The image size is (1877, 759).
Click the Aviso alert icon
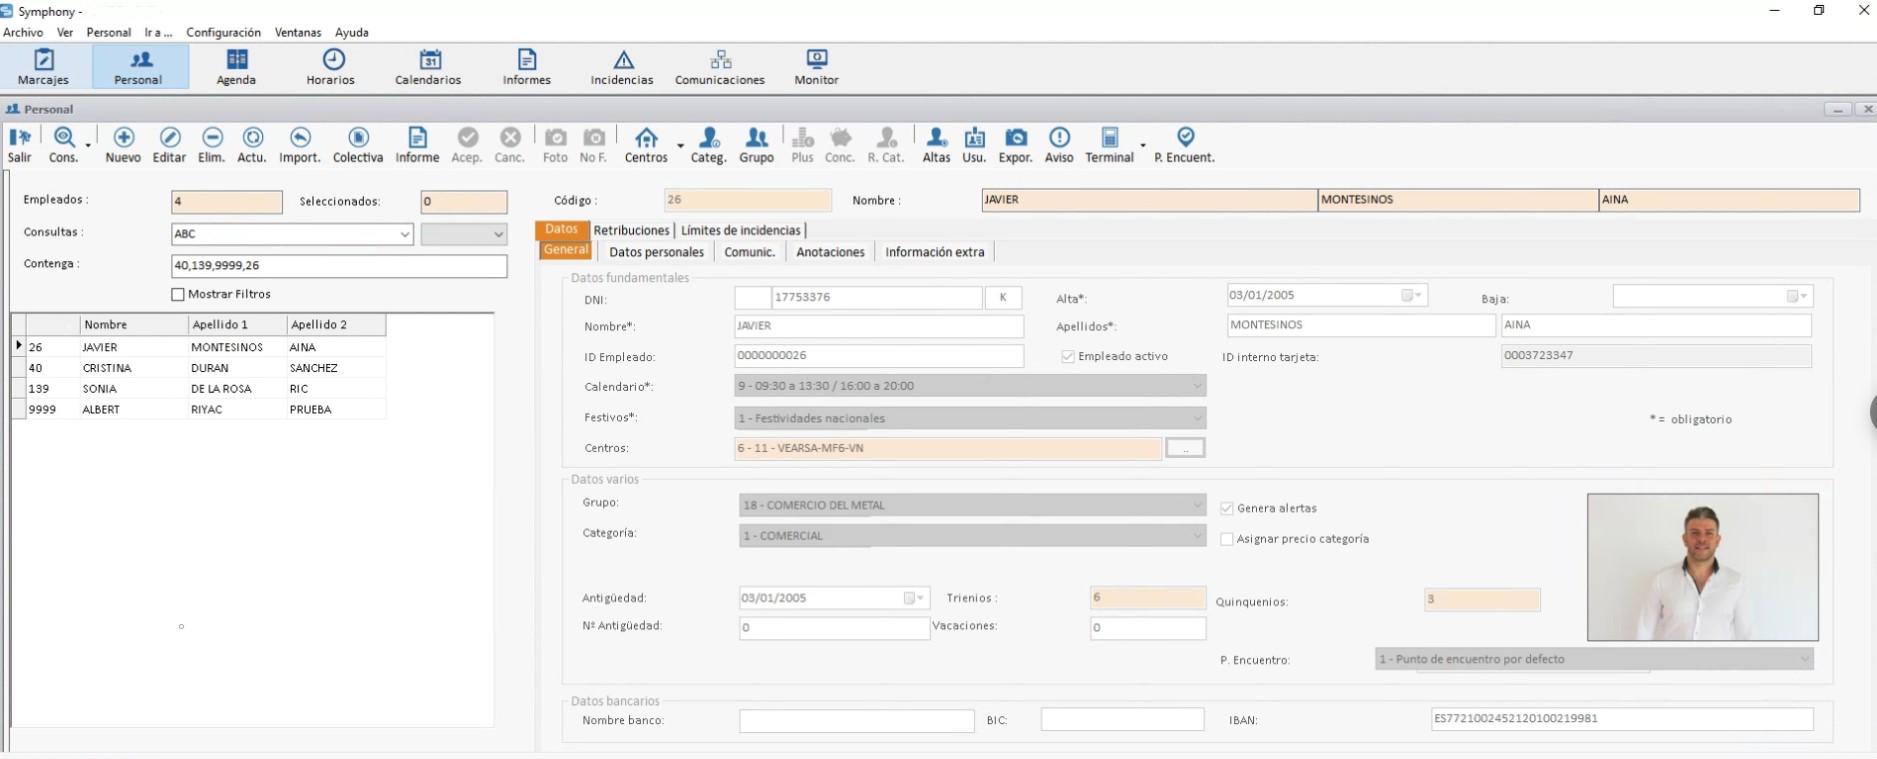coord(1059,137)
